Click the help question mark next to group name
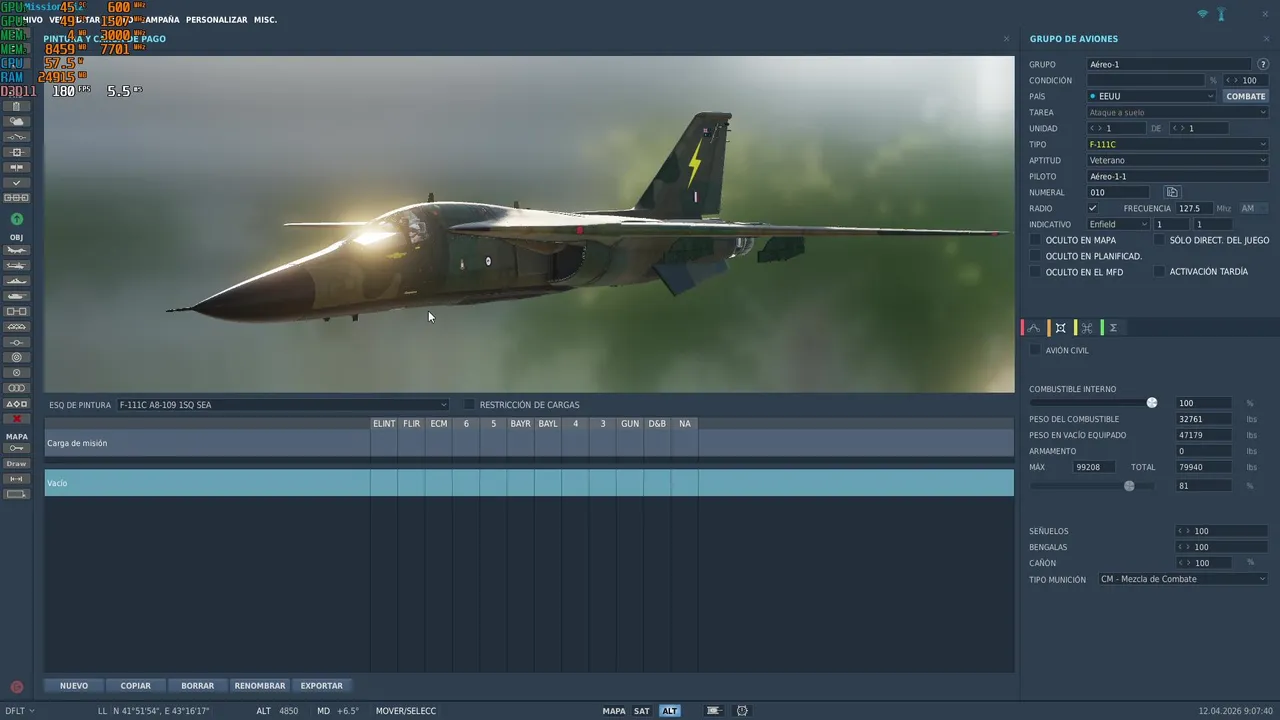This screenshot has width=1280, height=720. pyautogui.click(x=1263, y=64)
